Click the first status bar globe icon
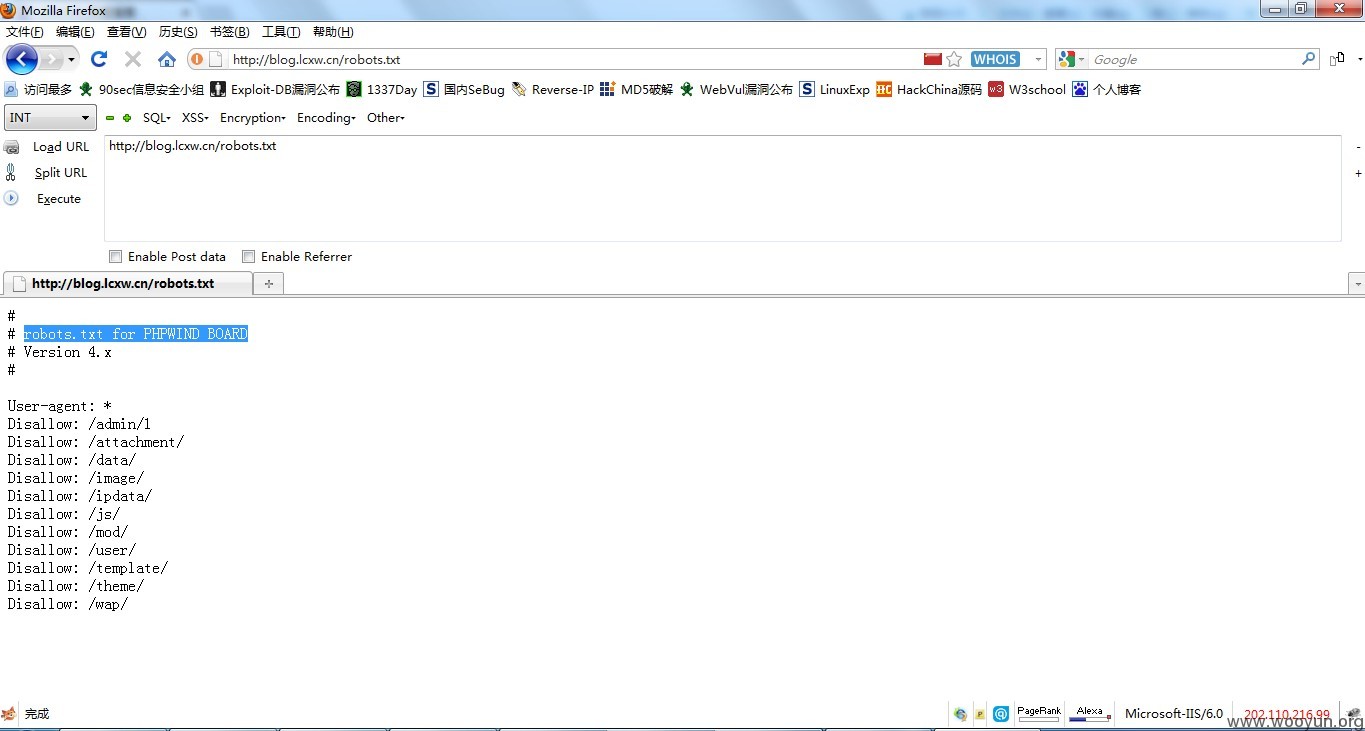The height and width of the screenshot is (731, 1365). coord(960,714)
